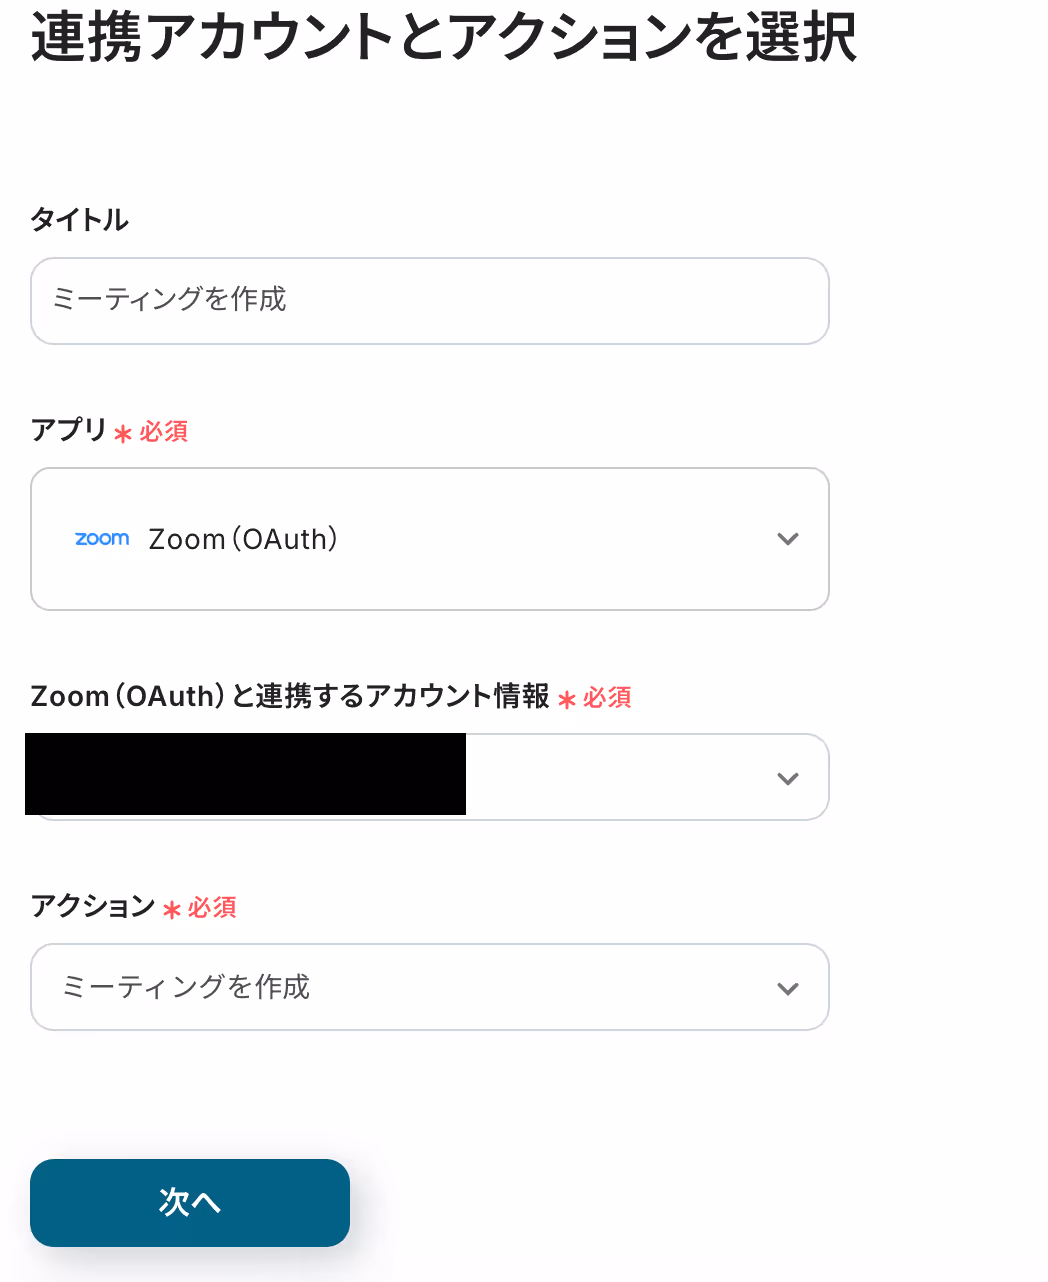This screenshot has width=1048, height=1282.
Task: Expand the account info dropdown chevron
Action: (x=788, y=778)
